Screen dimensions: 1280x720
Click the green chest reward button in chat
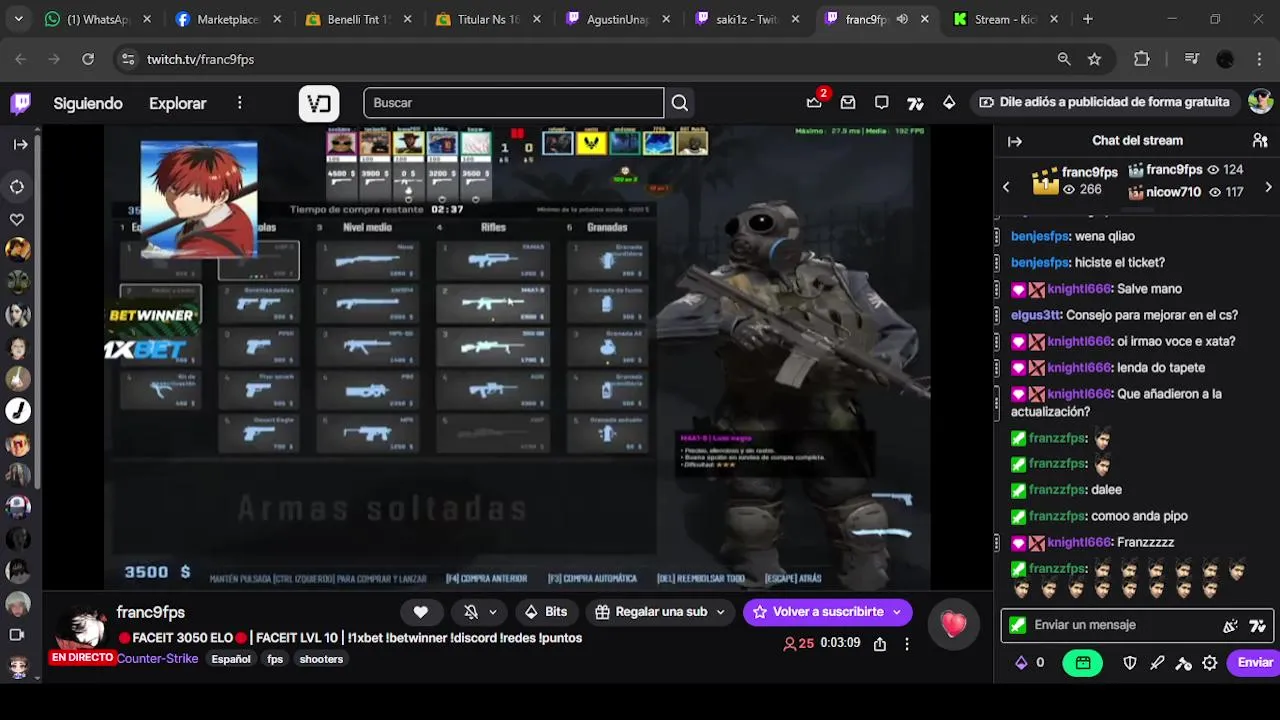coord(1083,662)
